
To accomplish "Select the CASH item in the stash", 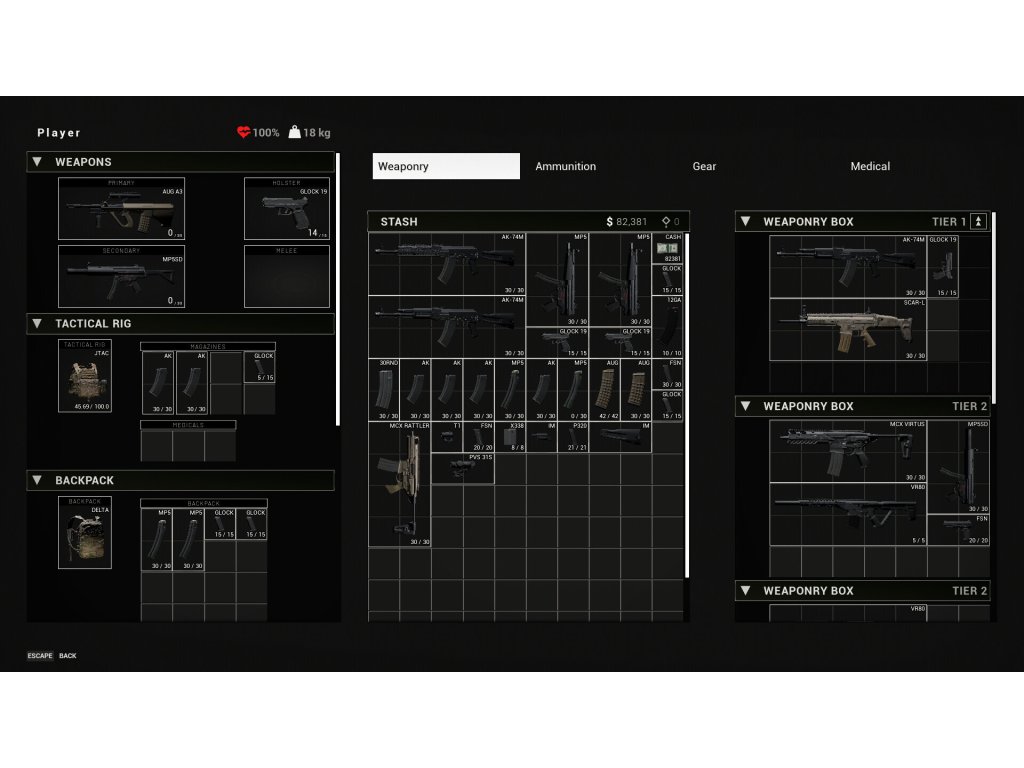I will 667,248.
